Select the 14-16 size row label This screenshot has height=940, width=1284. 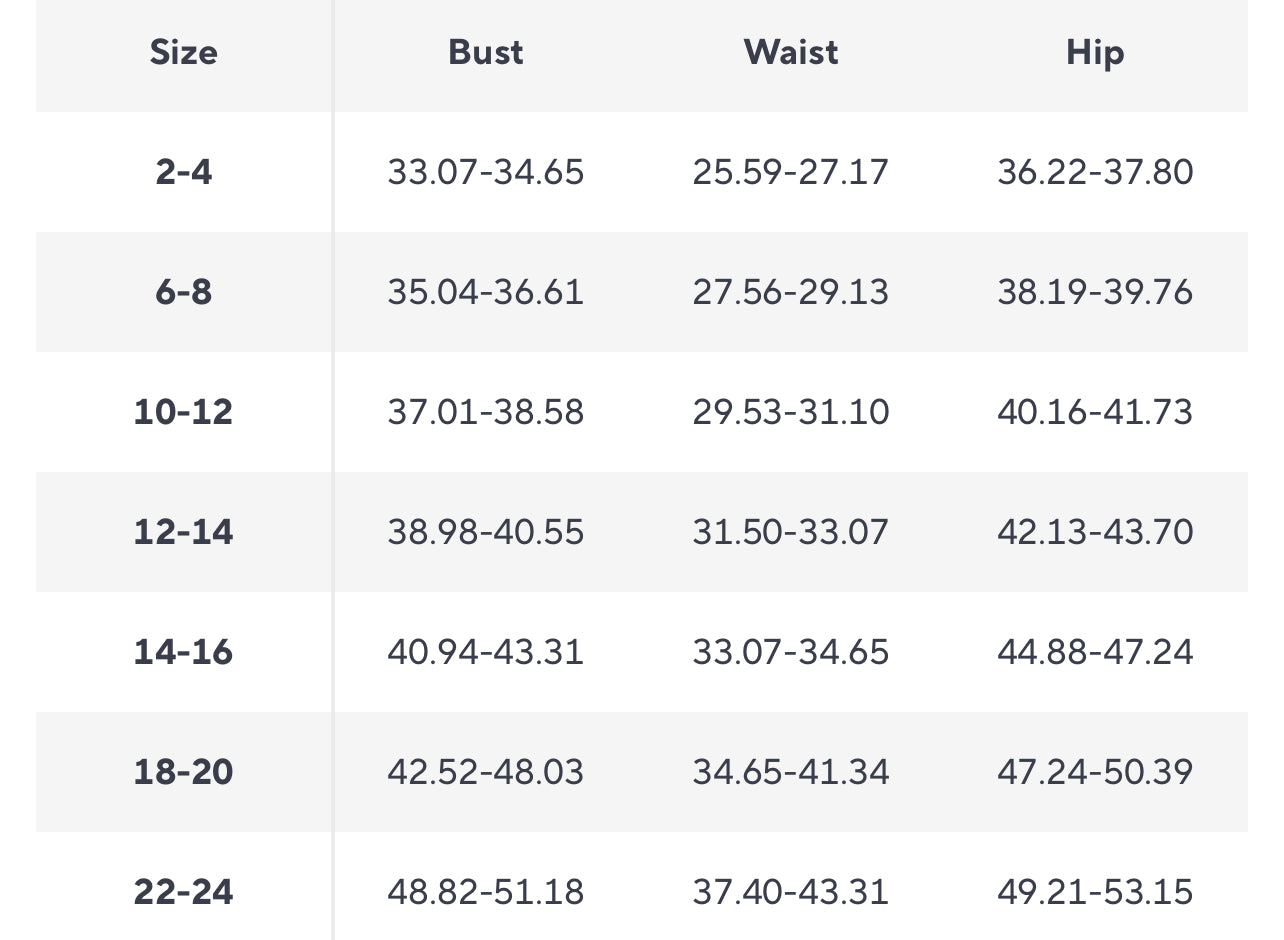tap(183, 652)
